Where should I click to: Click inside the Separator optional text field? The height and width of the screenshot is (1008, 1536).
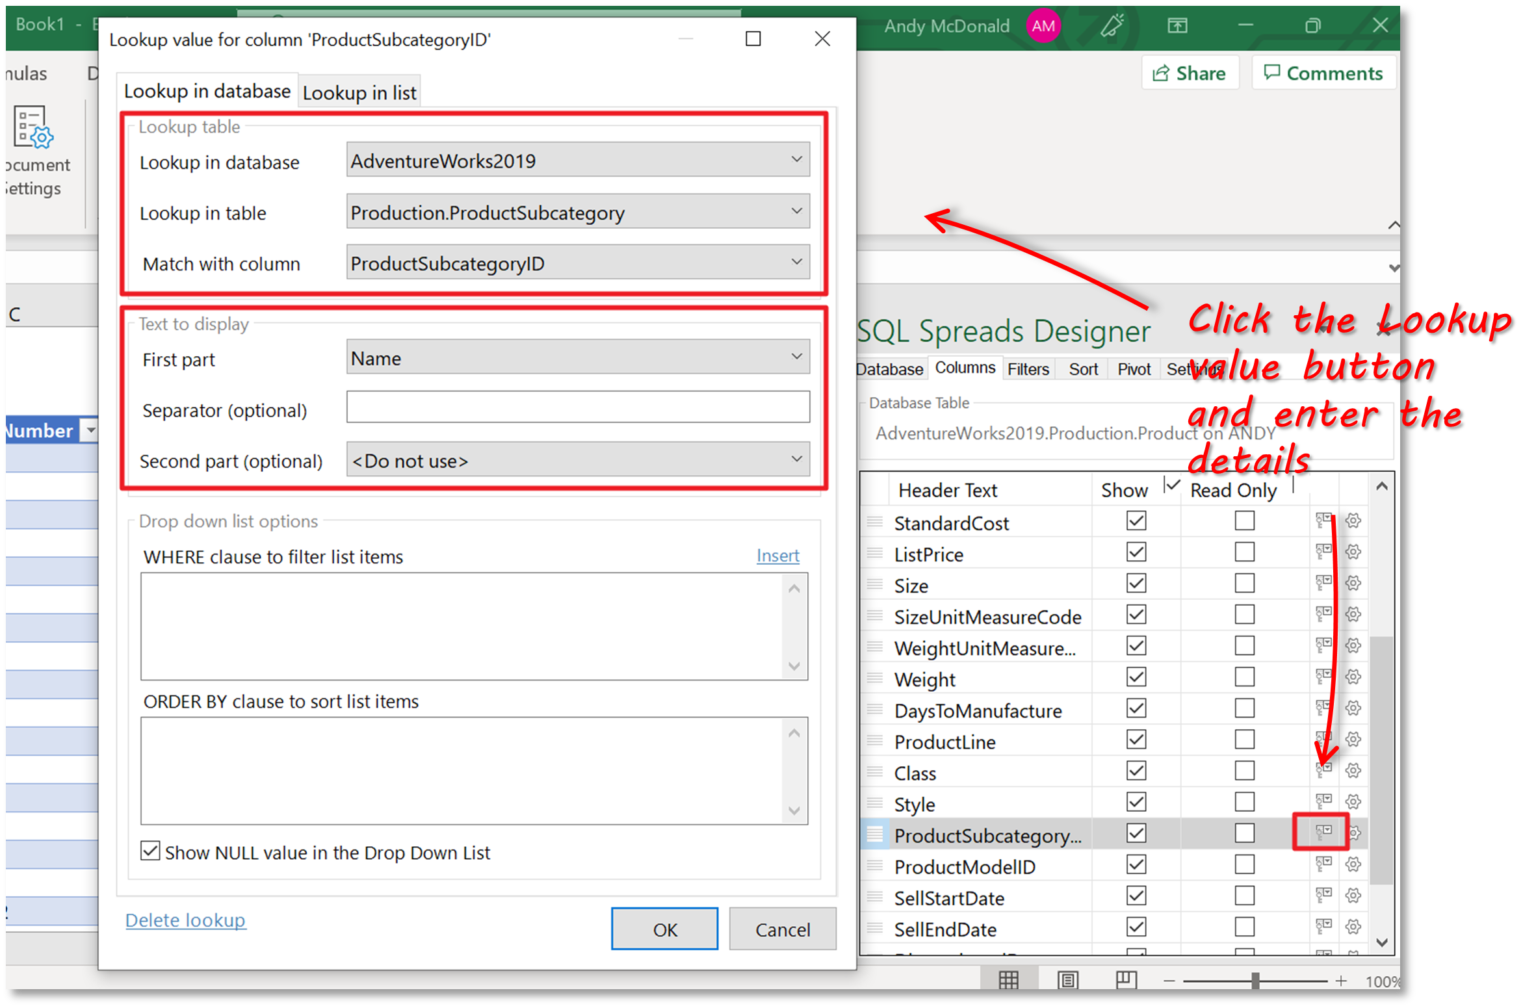[x=578, y=407]
